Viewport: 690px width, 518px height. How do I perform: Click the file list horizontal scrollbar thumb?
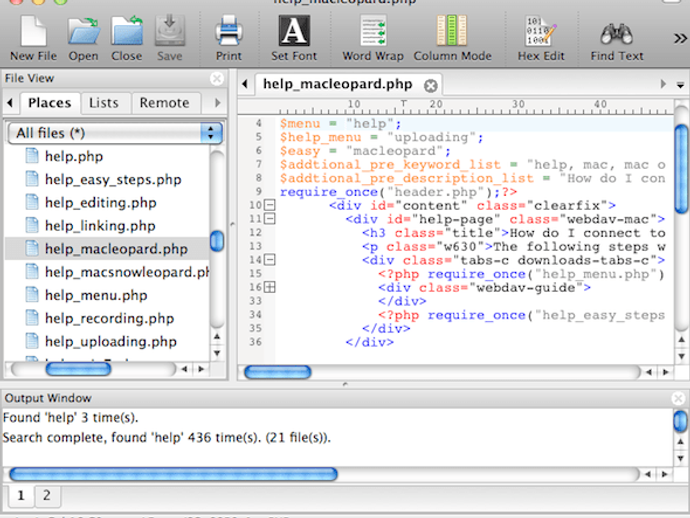coord(78,369)
